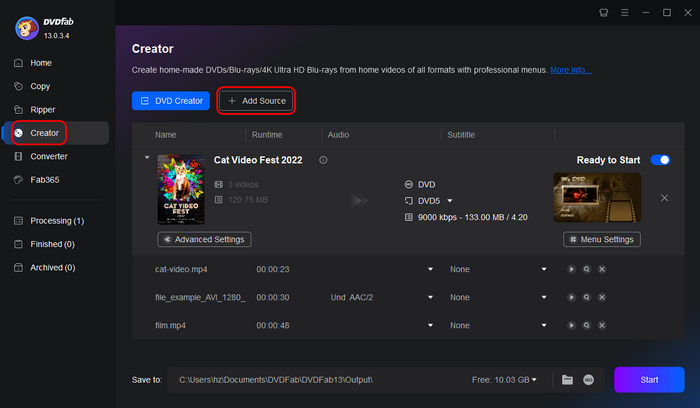Toggle the Ready to Start switch
The height and width of the screenshot is (408, 700).
coord(660,160)
